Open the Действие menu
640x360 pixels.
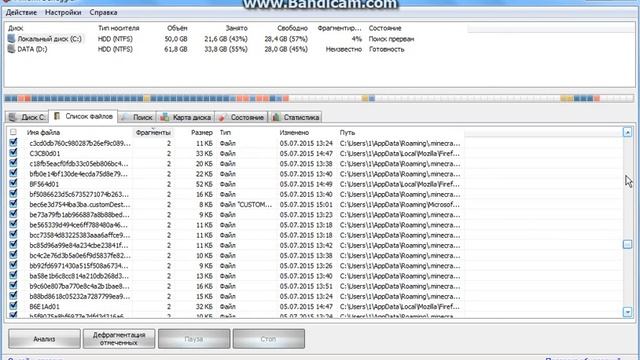point(21,13)
